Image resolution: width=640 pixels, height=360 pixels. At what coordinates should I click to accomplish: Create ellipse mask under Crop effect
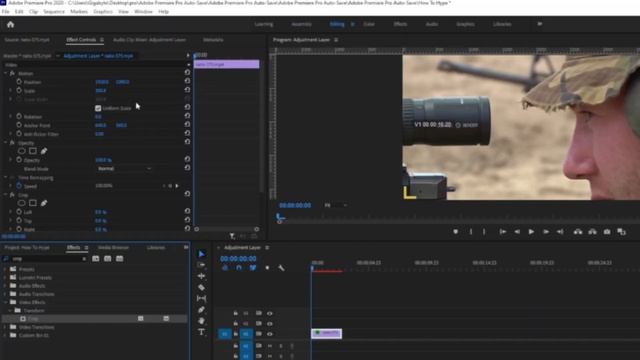[21, 203]
